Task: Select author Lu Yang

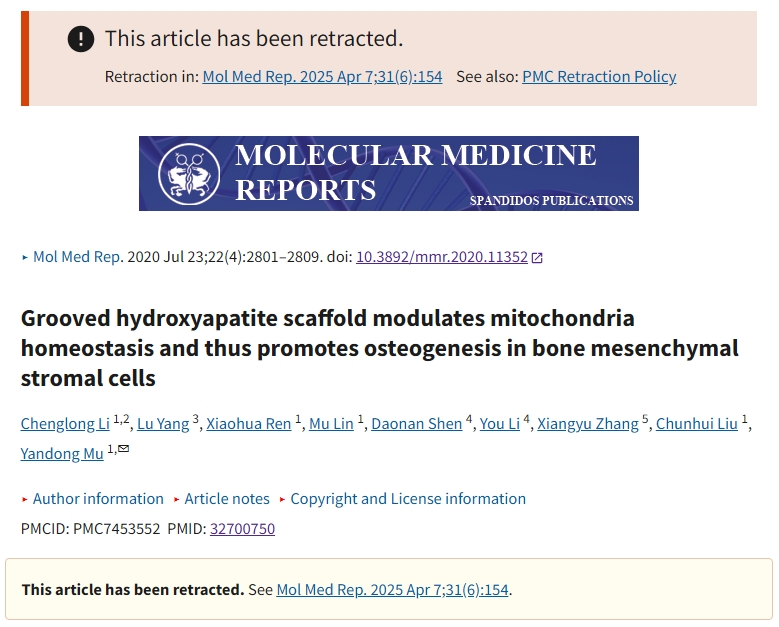Action: pyautogui.click(x=163, y=424)
